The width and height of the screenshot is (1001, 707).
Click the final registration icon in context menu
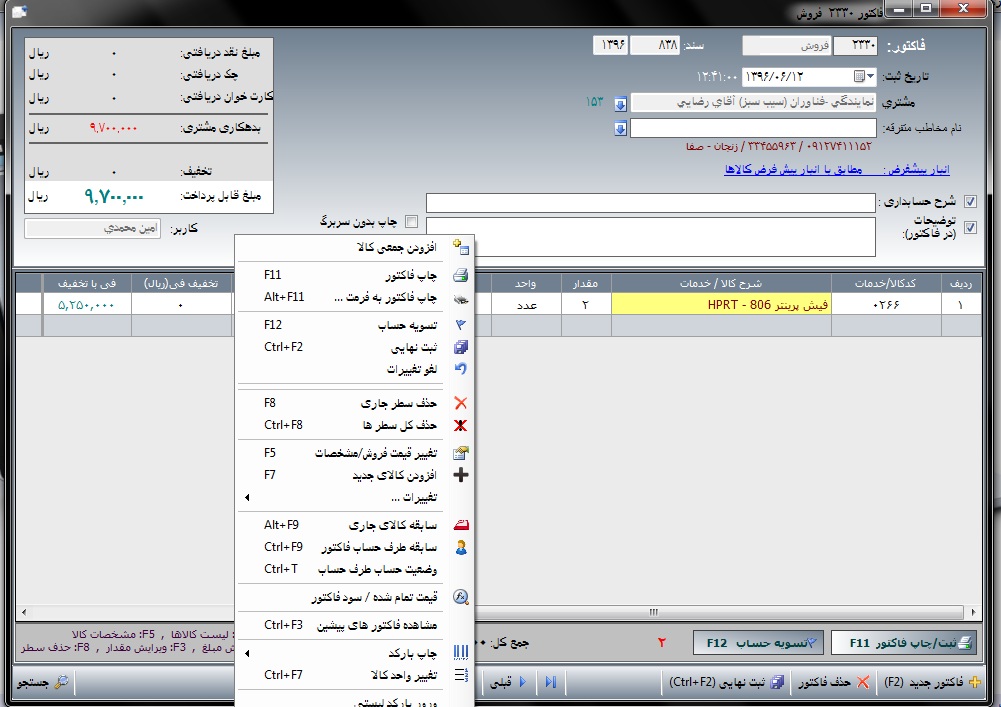click(461, 347)
